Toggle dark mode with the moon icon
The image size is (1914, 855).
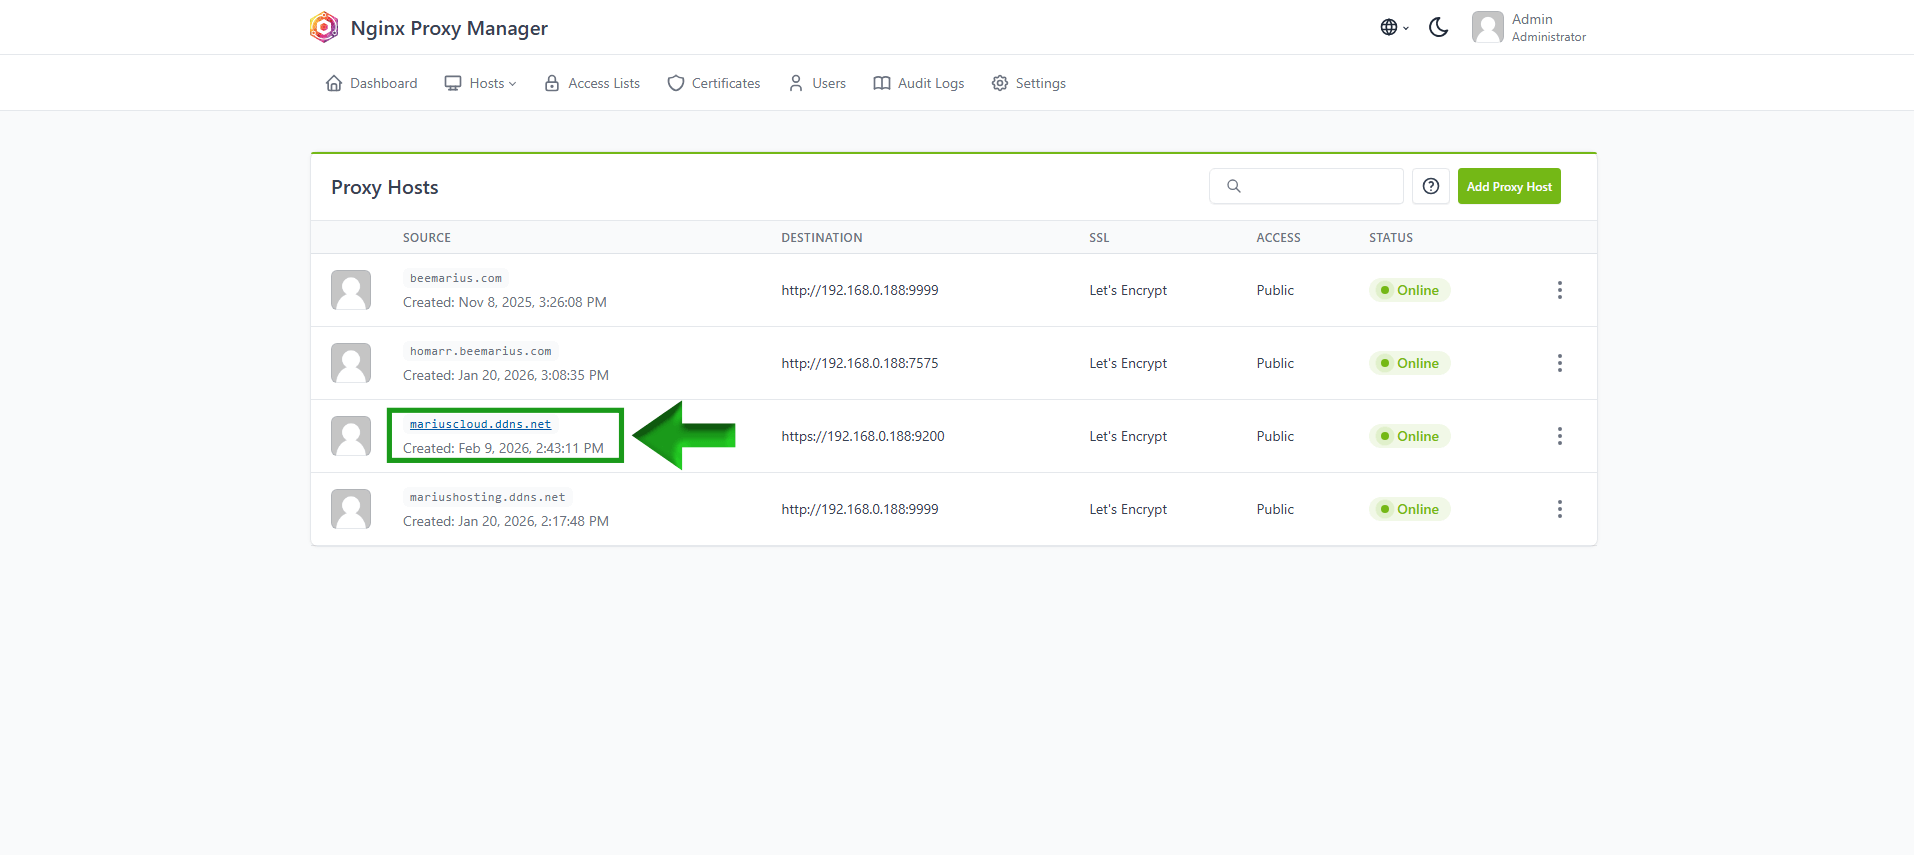[1439, 27]
